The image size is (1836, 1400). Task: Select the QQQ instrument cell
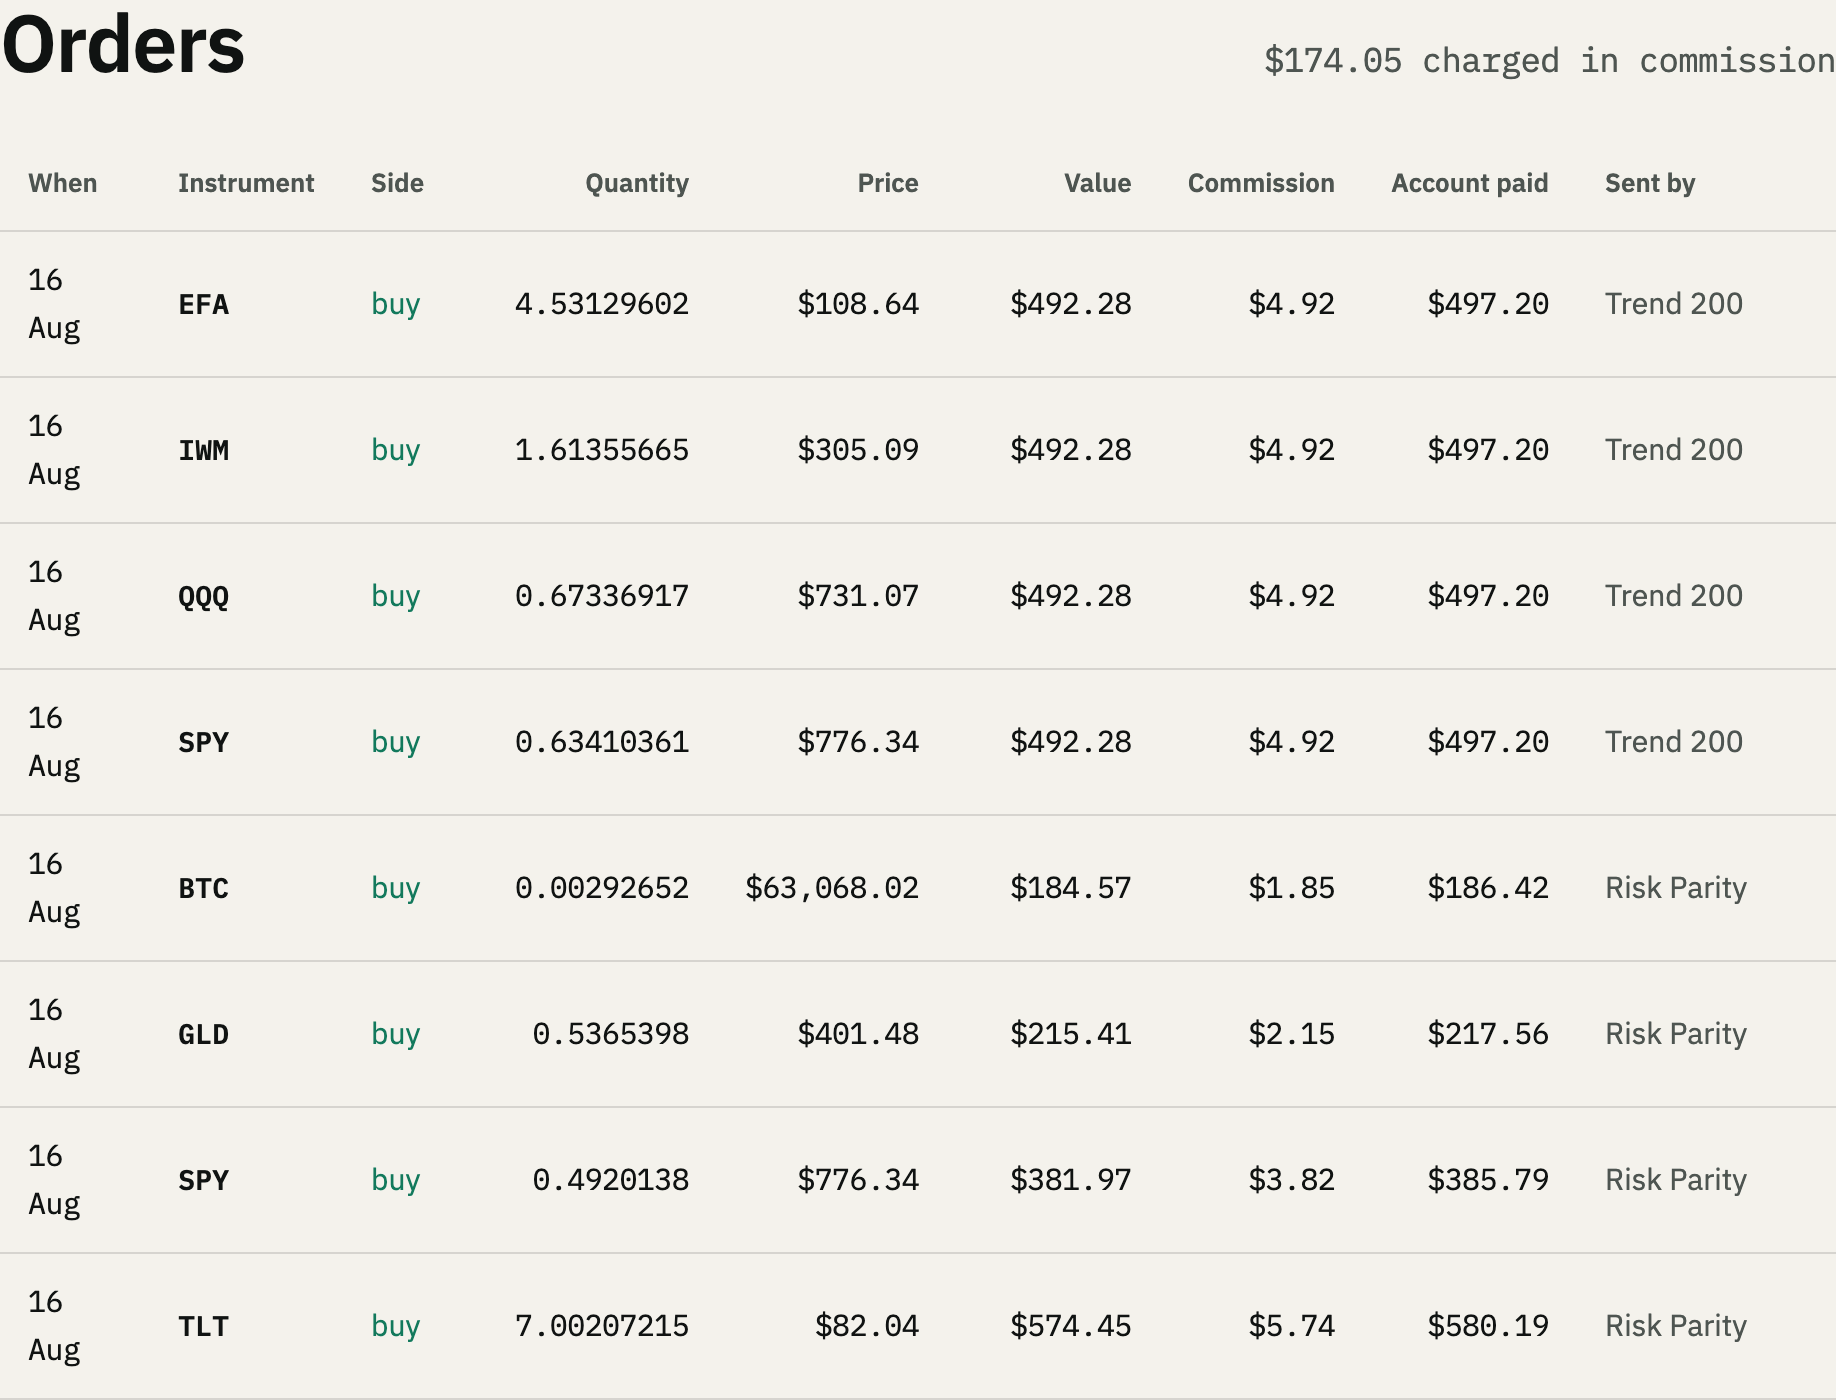click(204, 596)
